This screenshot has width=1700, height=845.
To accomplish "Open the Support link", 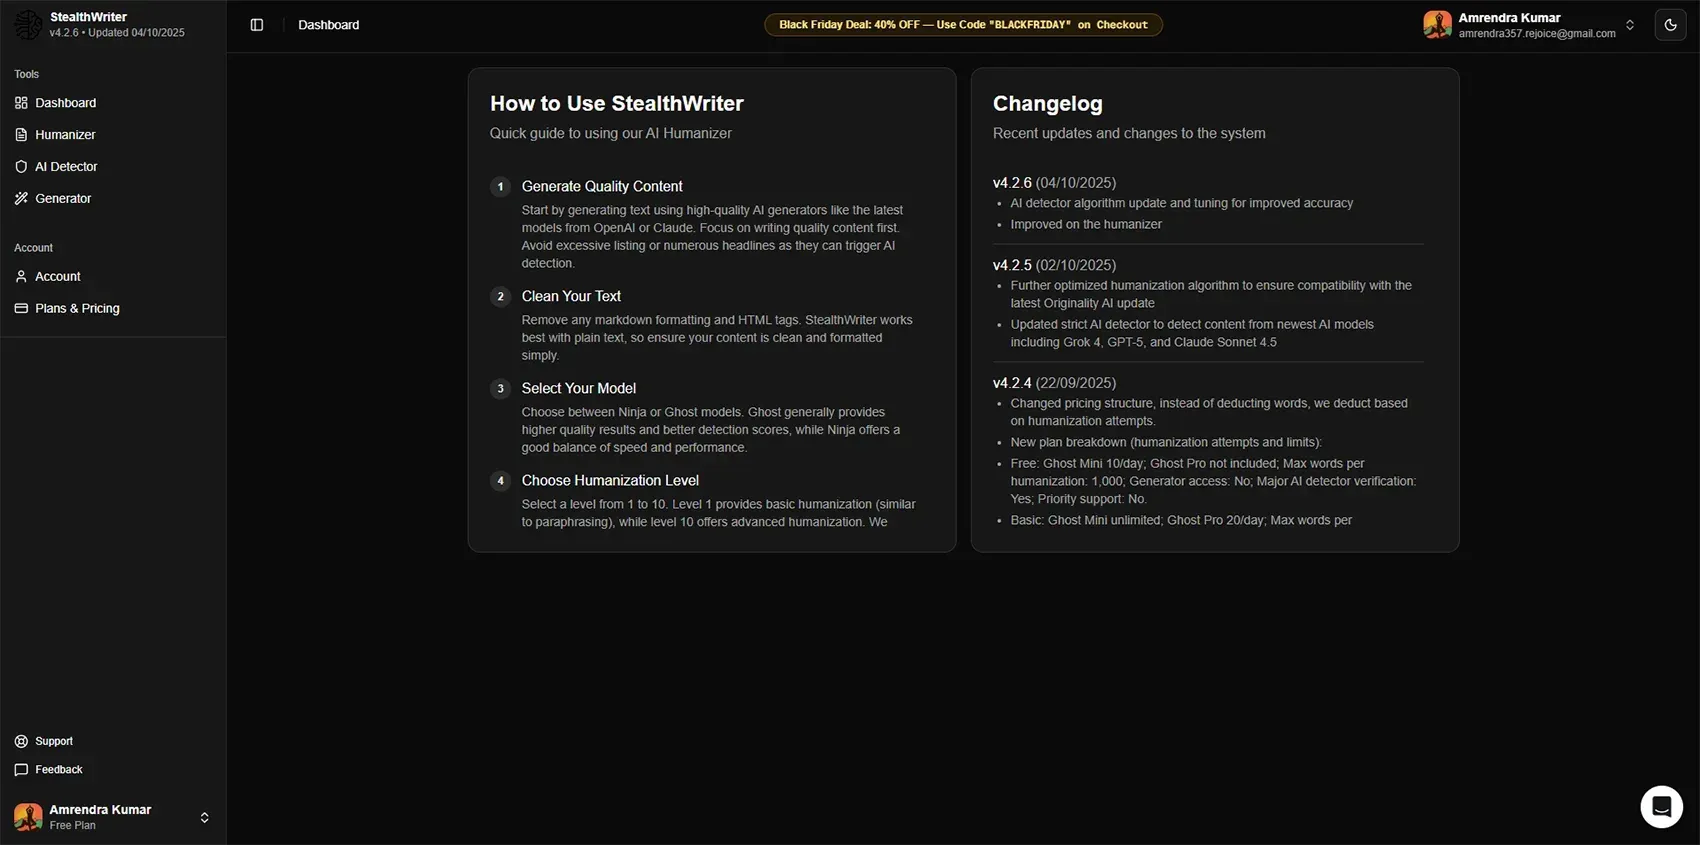I will coord(54,742).
